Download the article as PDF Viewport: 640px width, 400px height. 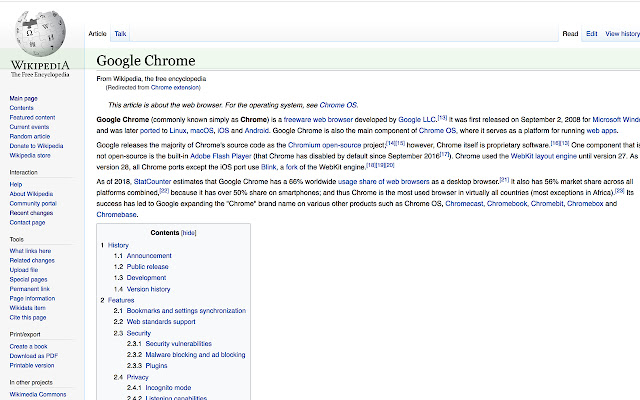(33, 356)
